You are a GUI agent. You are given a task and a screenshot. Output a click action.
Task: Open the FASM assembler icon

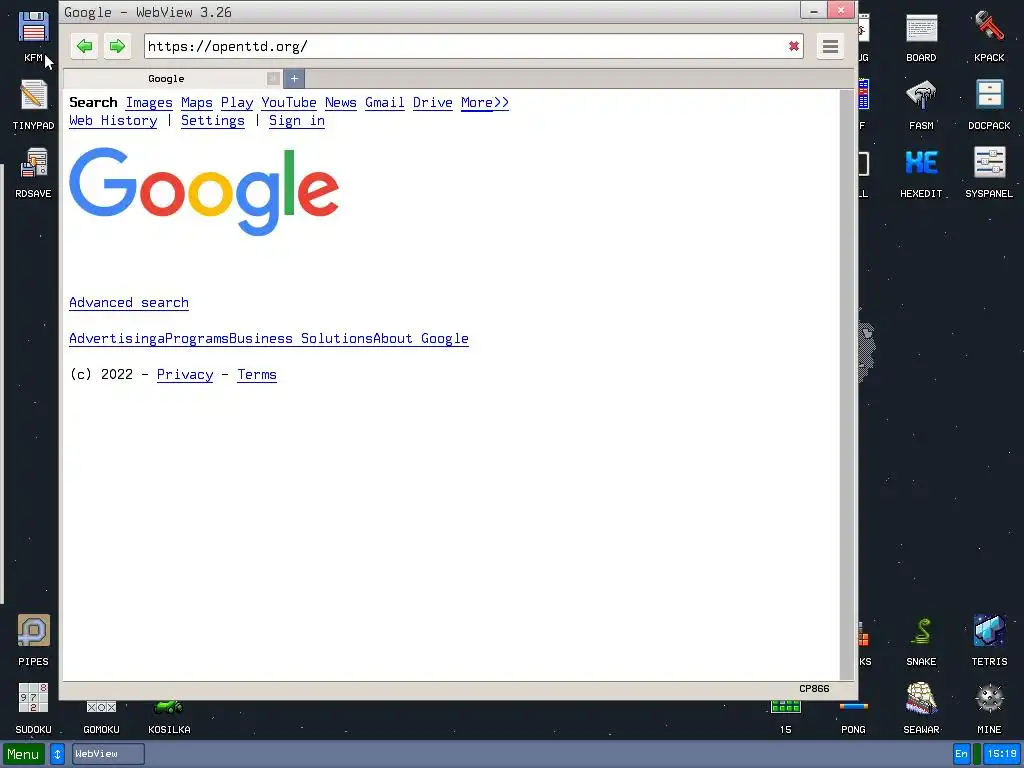921,104
